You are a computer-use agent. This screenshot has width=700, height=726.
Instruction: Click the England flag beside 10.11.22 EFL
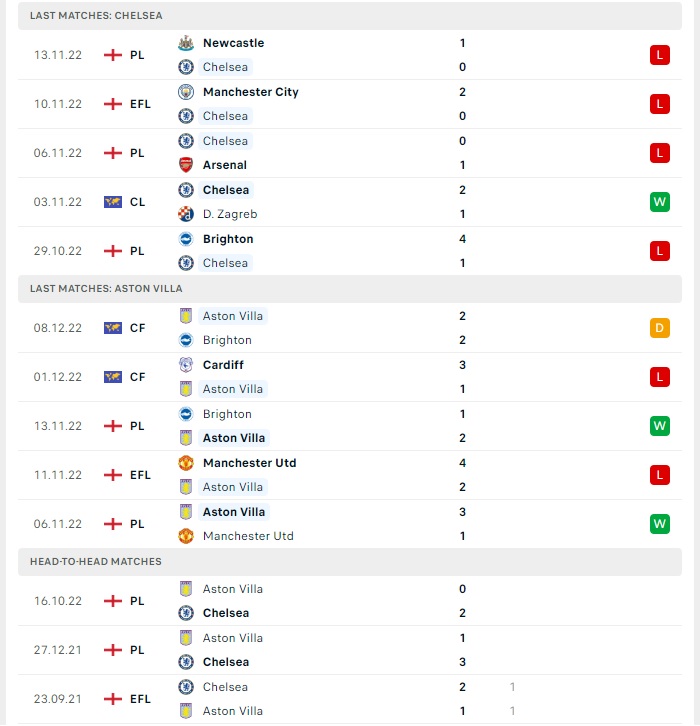click(x=113, y=104)
